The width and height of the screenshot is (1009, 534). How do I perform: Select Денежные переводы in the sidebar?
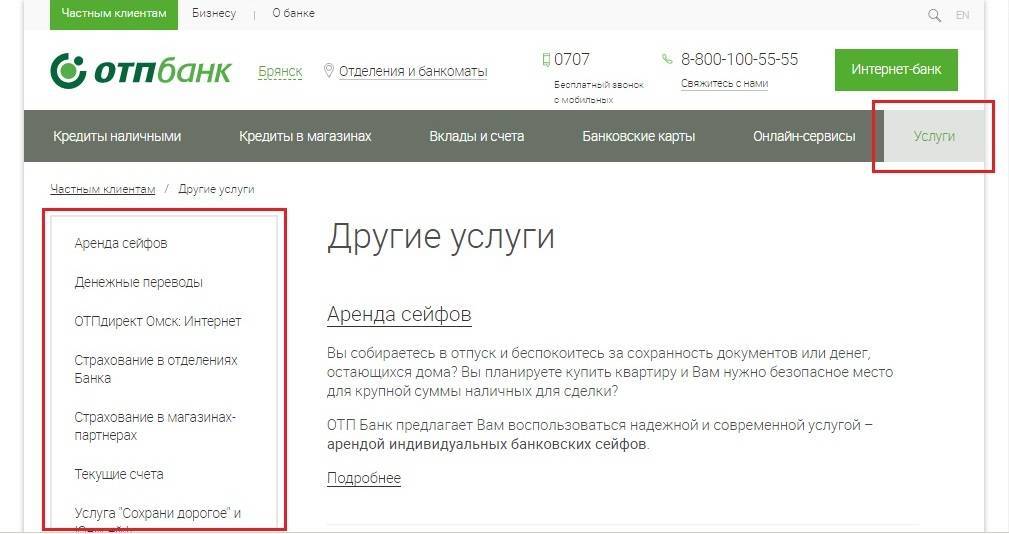click(x=138, y=282)
